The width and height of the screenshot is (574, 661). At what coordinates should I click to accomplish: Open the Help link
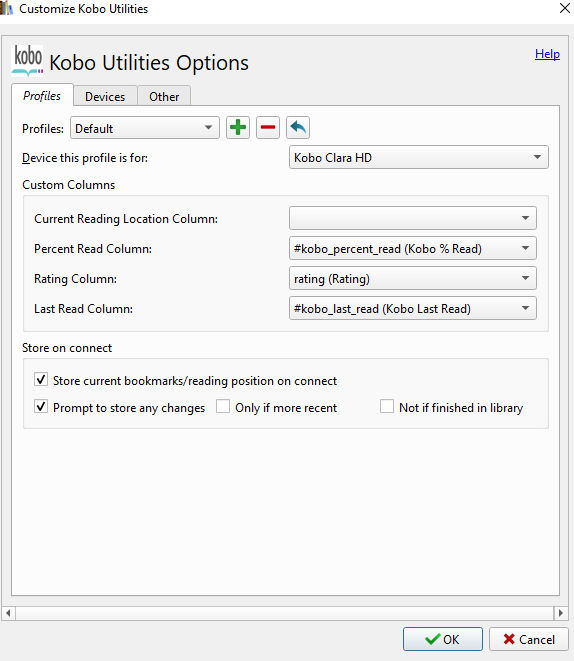547,54
